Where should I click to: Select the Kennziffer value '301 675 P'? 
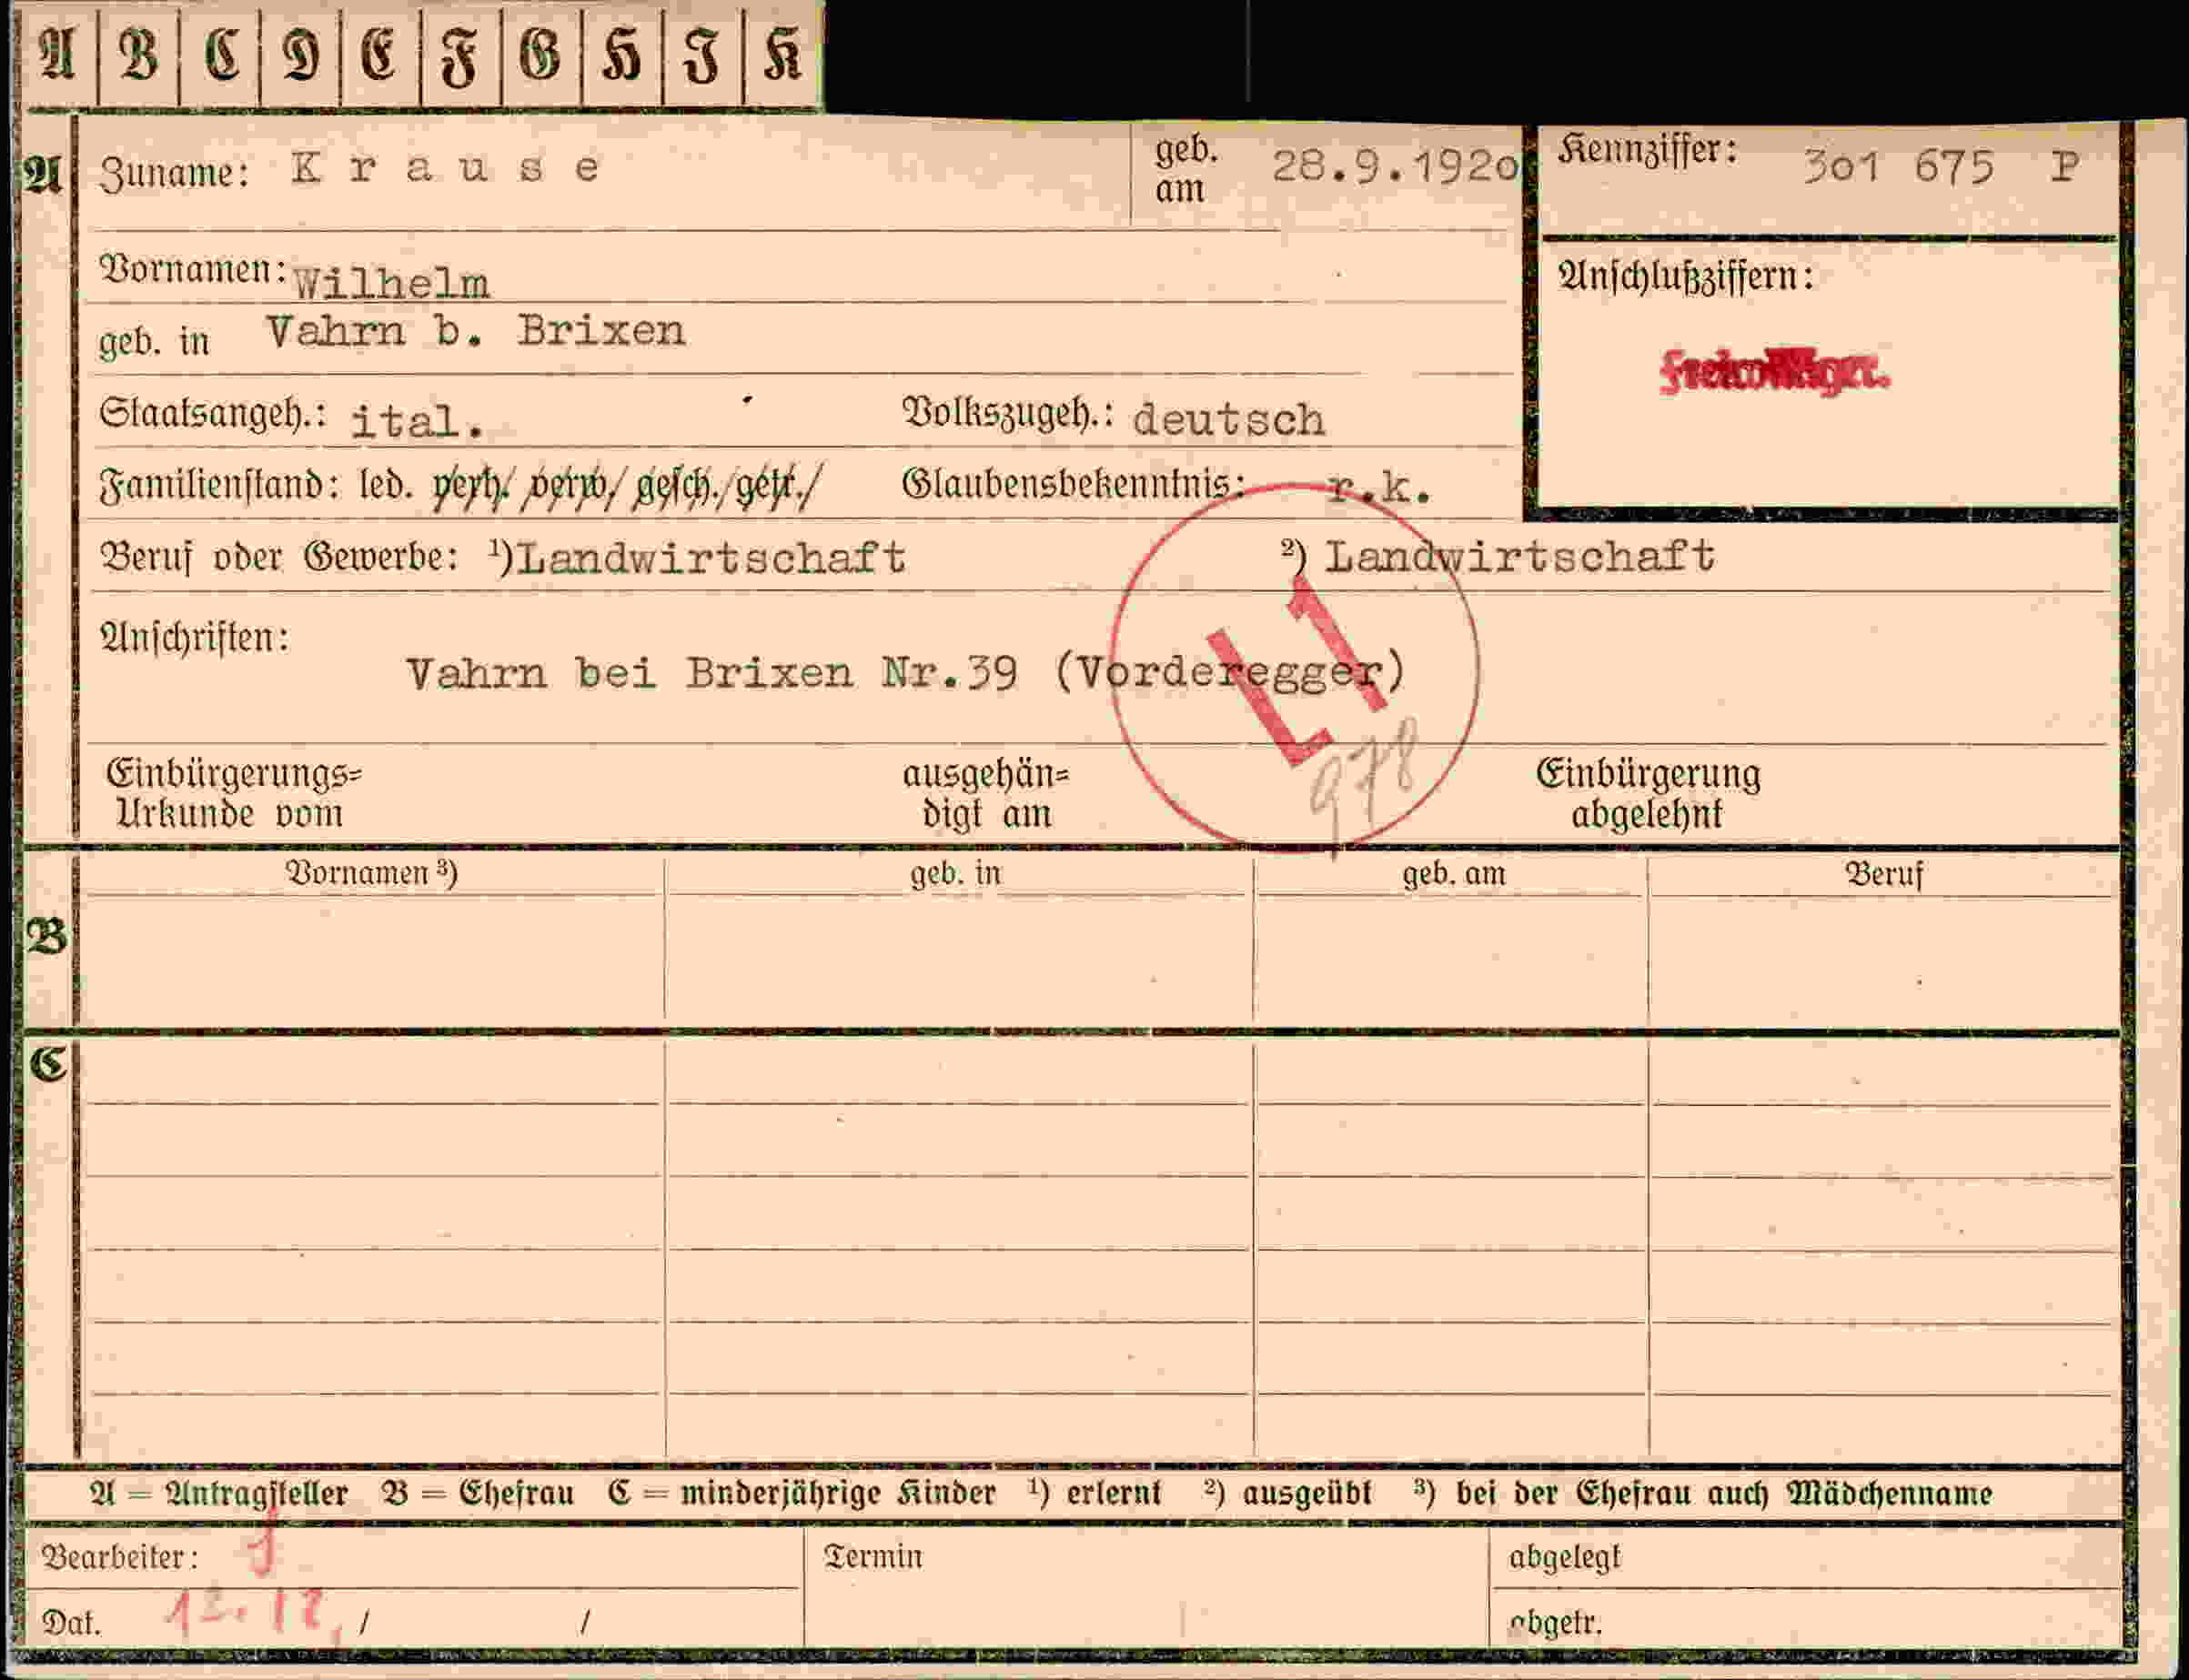(x=1942, y=166)
